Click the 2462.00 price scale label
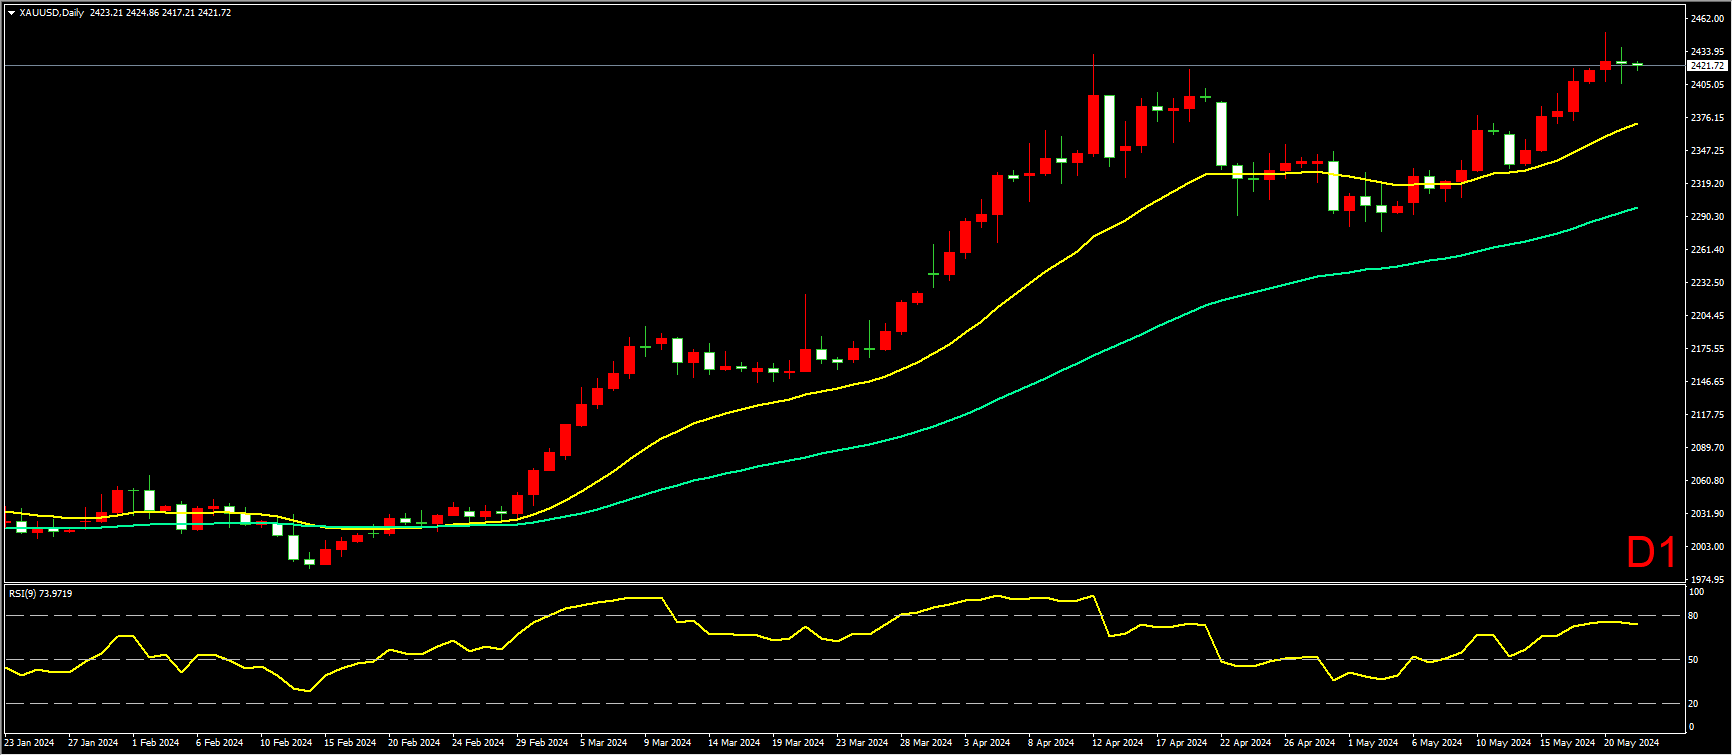Screen dimensions: 1733x756 tap(1707, 19)
